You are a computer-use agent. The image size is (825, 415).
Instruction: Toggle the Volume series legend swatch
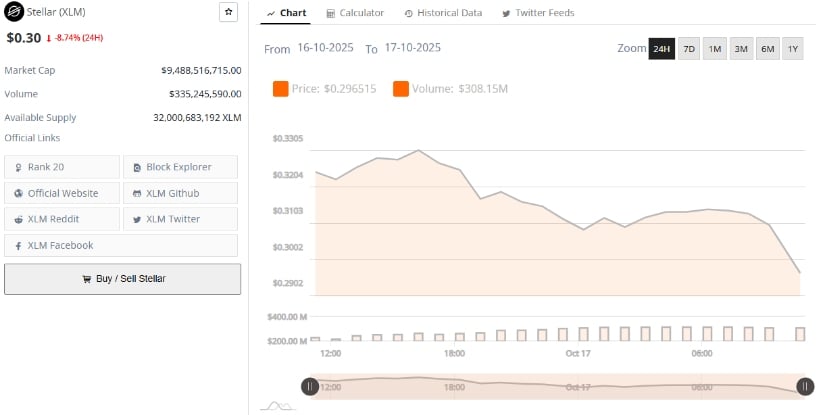point(401,89)
